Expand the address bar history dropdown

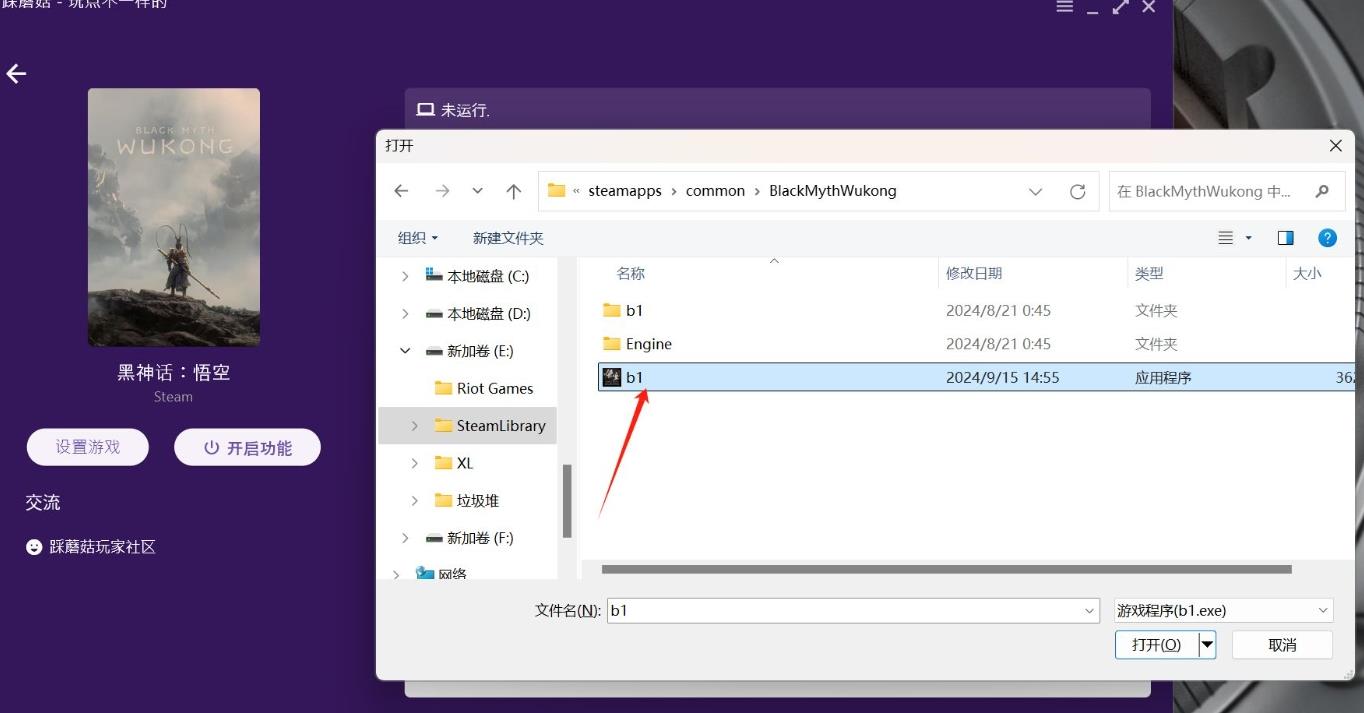click(x=1035, y=191)
